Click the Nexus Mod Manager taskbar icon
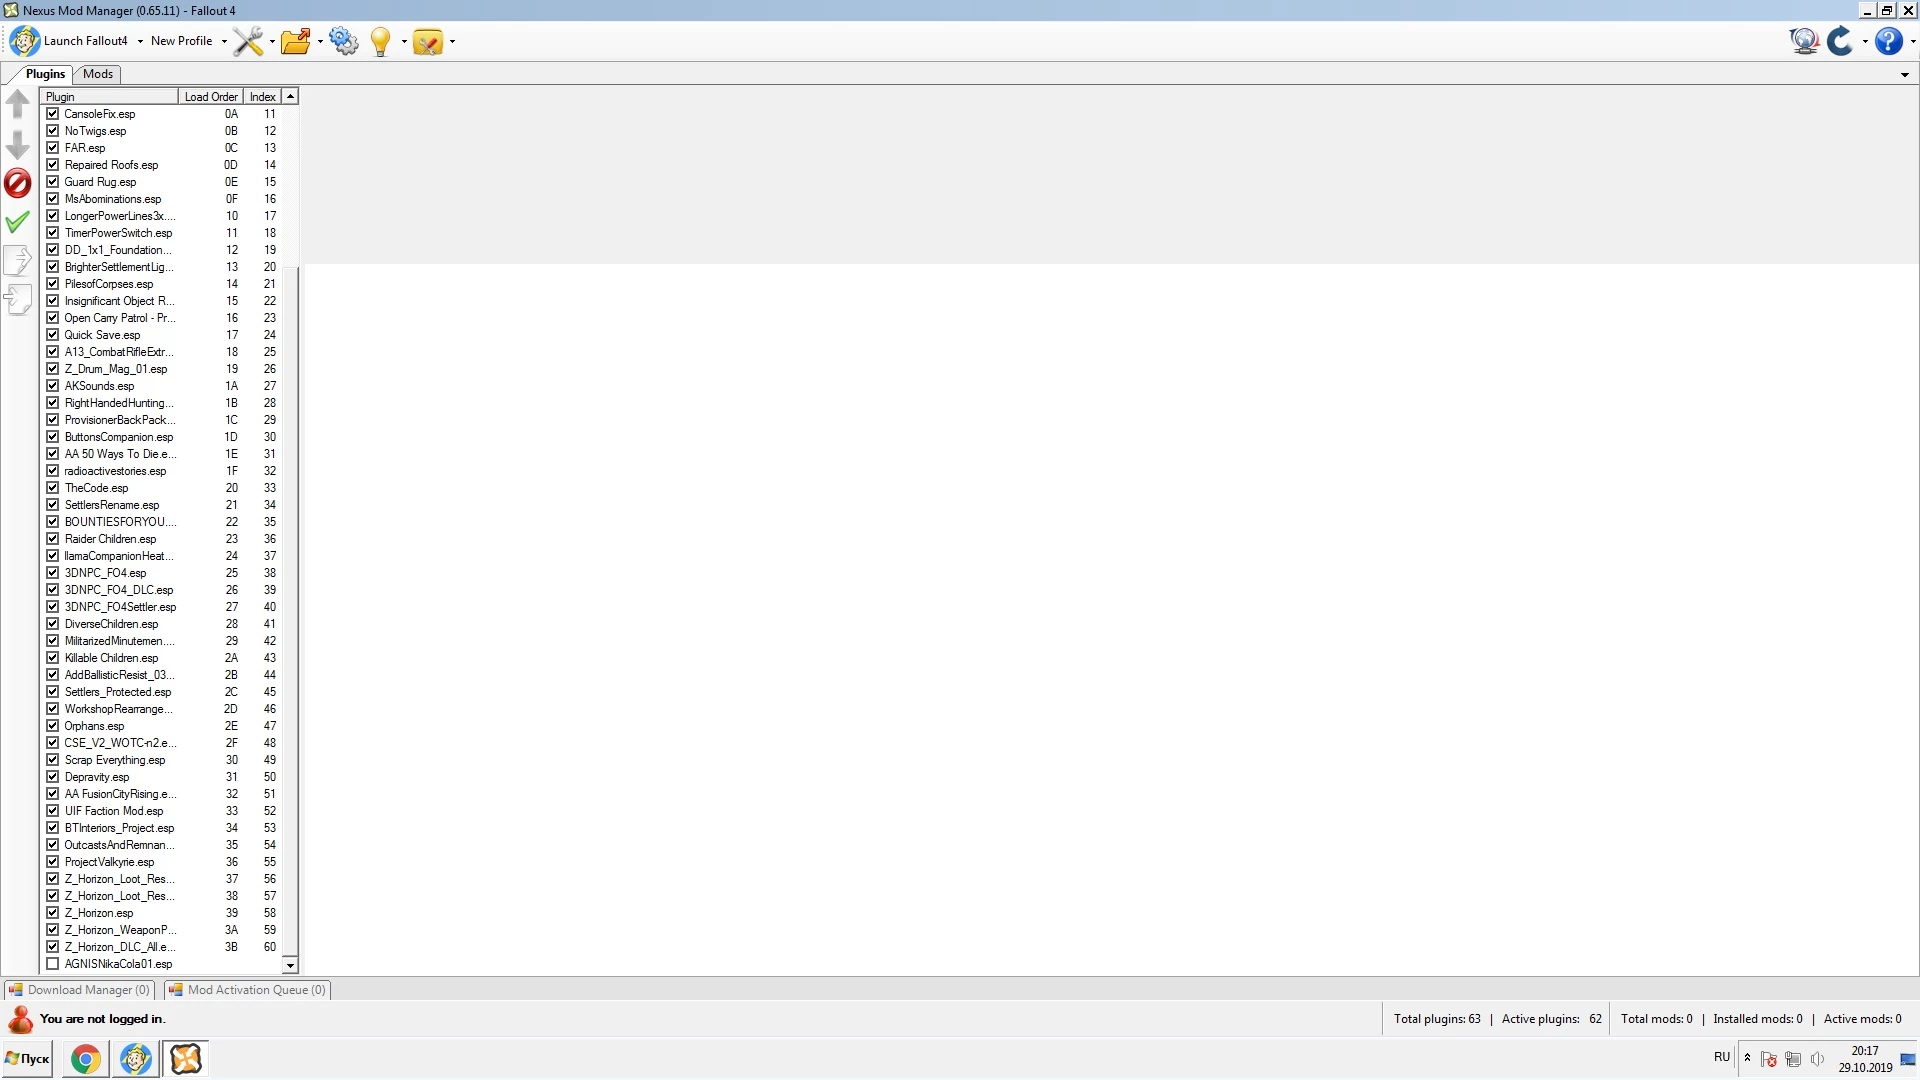The image size is (1920, 1080). tap(185, 1059)
